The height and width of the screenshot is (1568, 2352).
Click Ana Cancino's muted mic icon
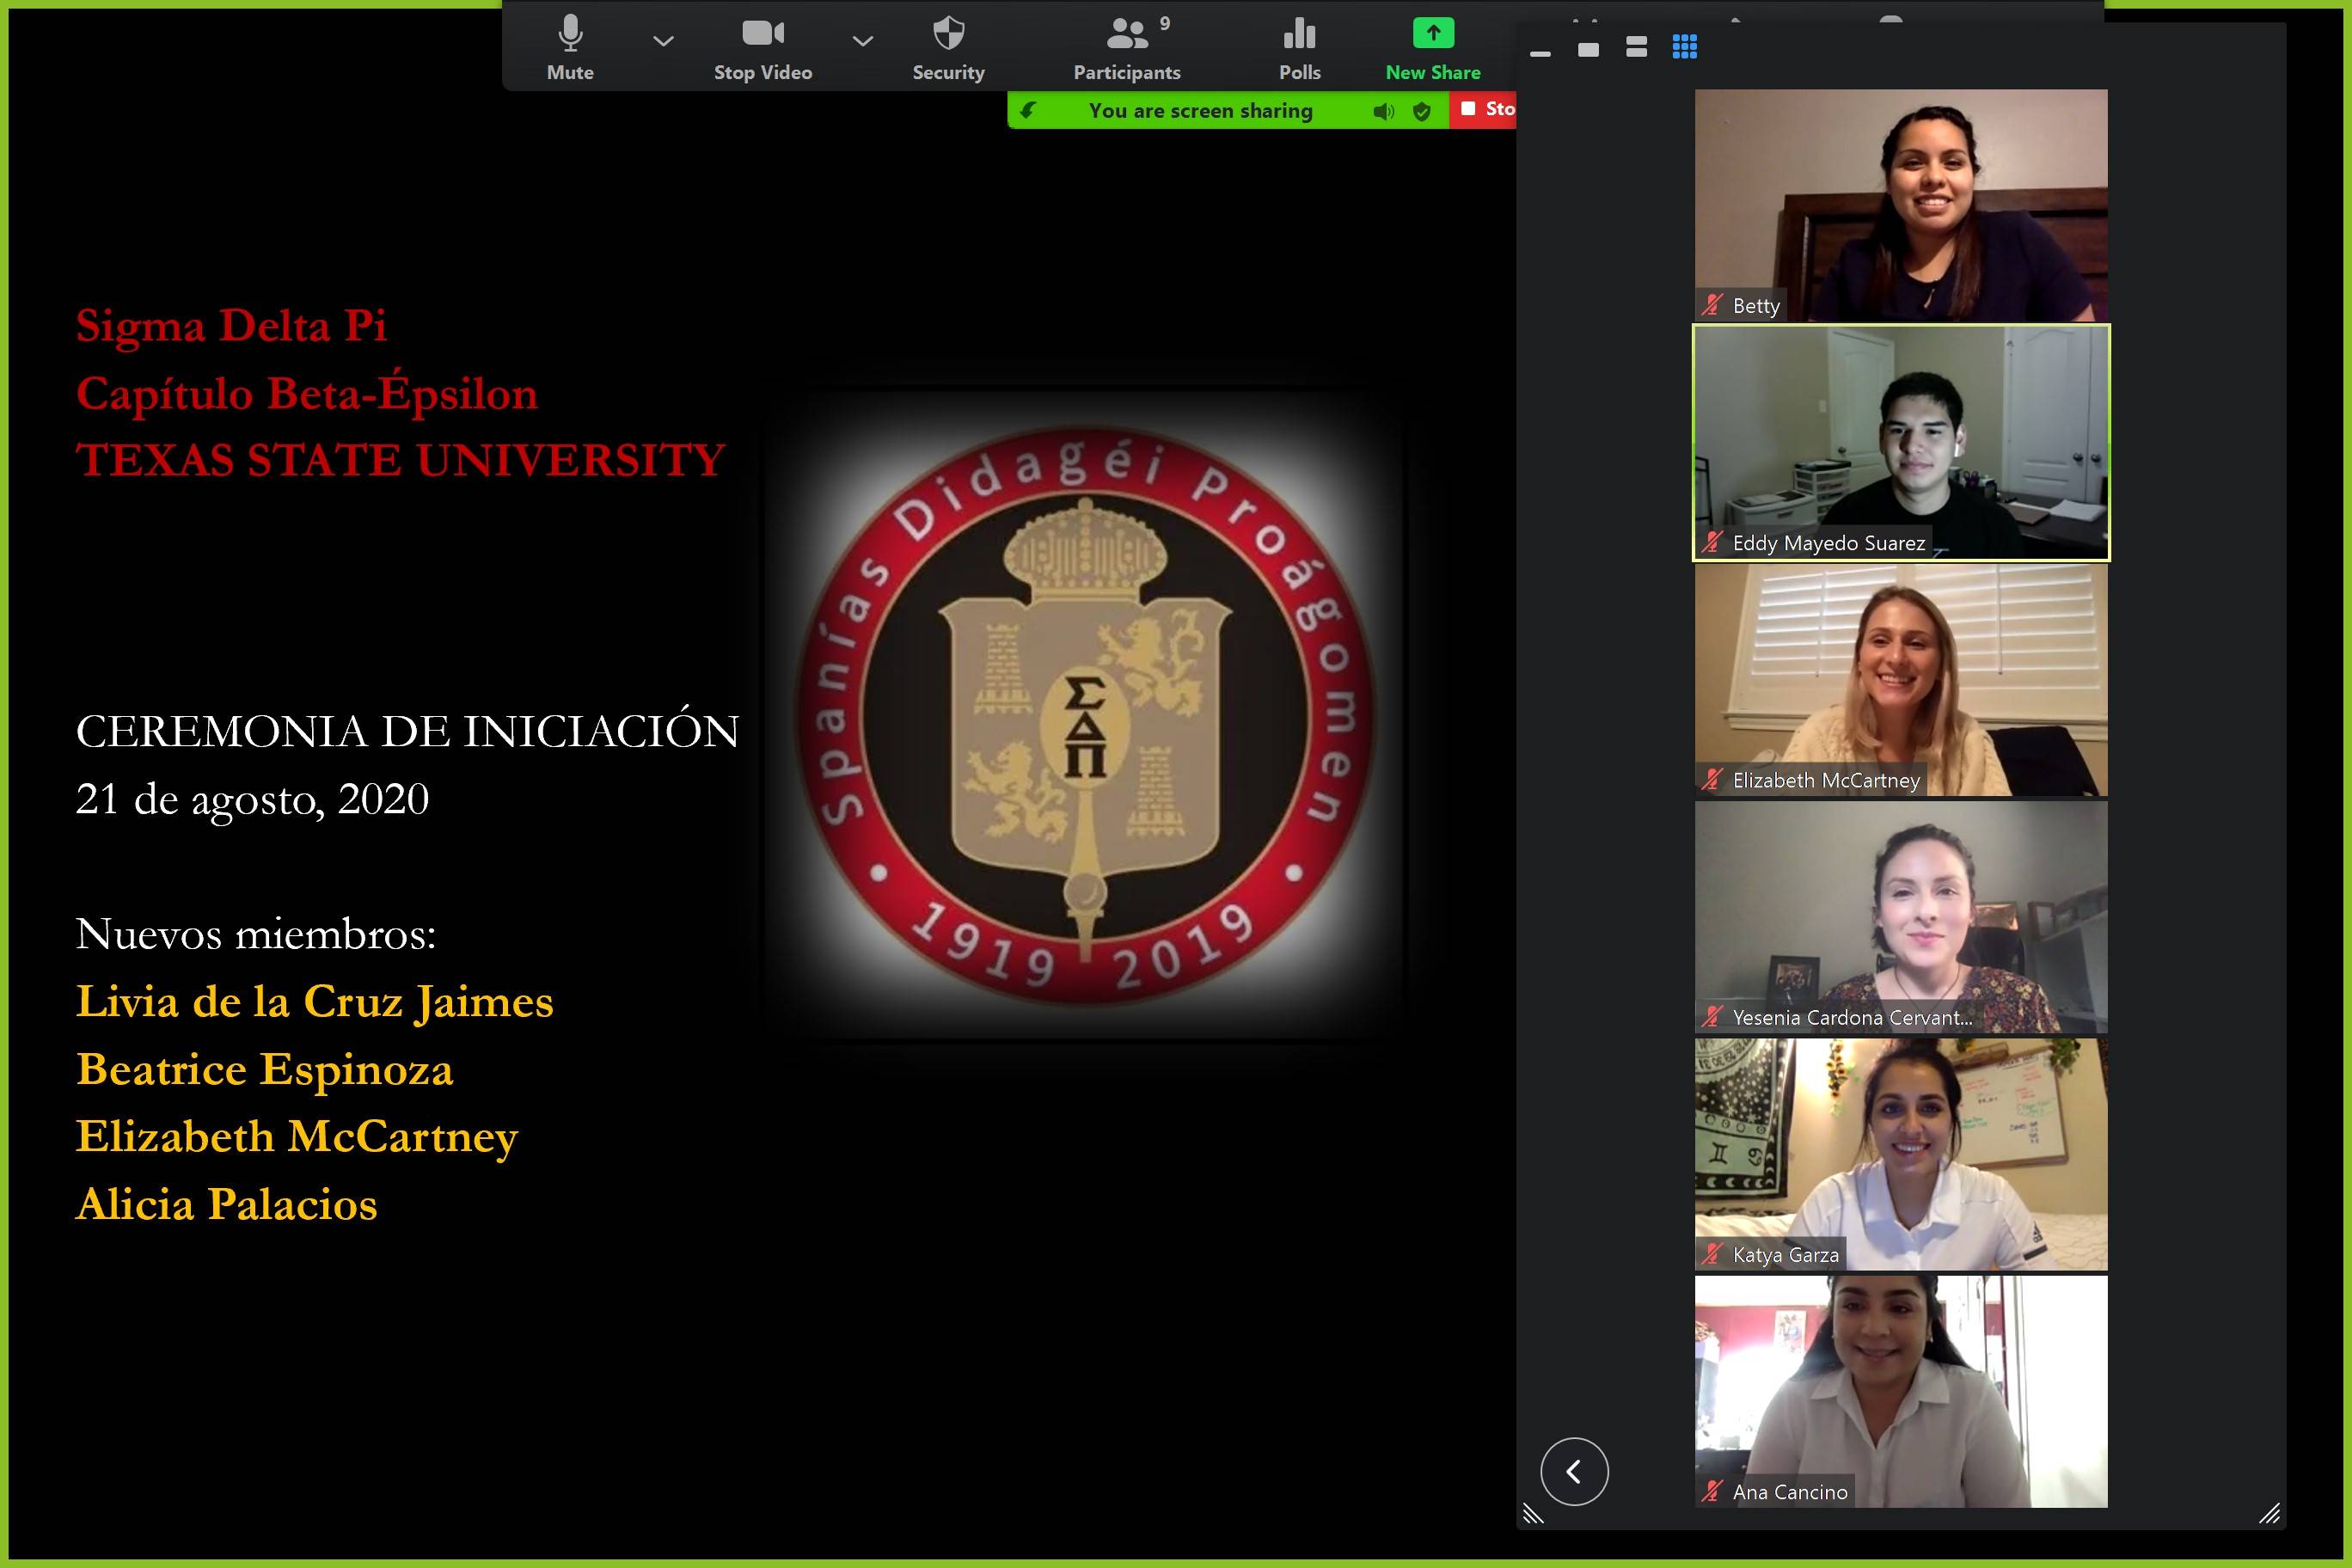coord(1713,1492)
